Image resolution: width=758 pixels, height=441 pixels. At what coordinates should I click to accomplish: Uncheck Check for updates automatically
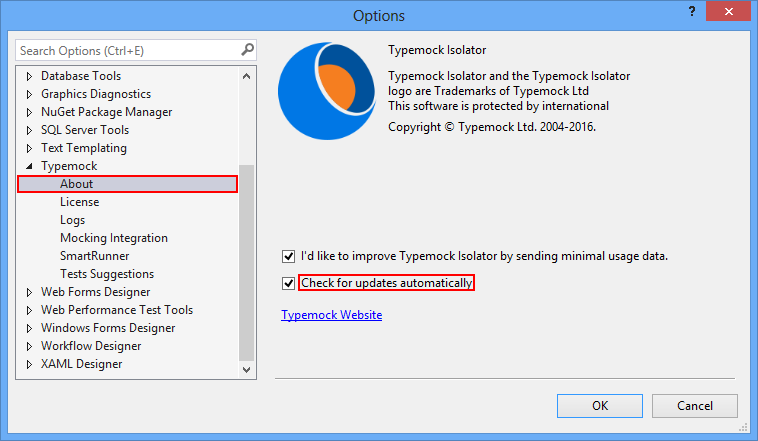coord(289,283)
